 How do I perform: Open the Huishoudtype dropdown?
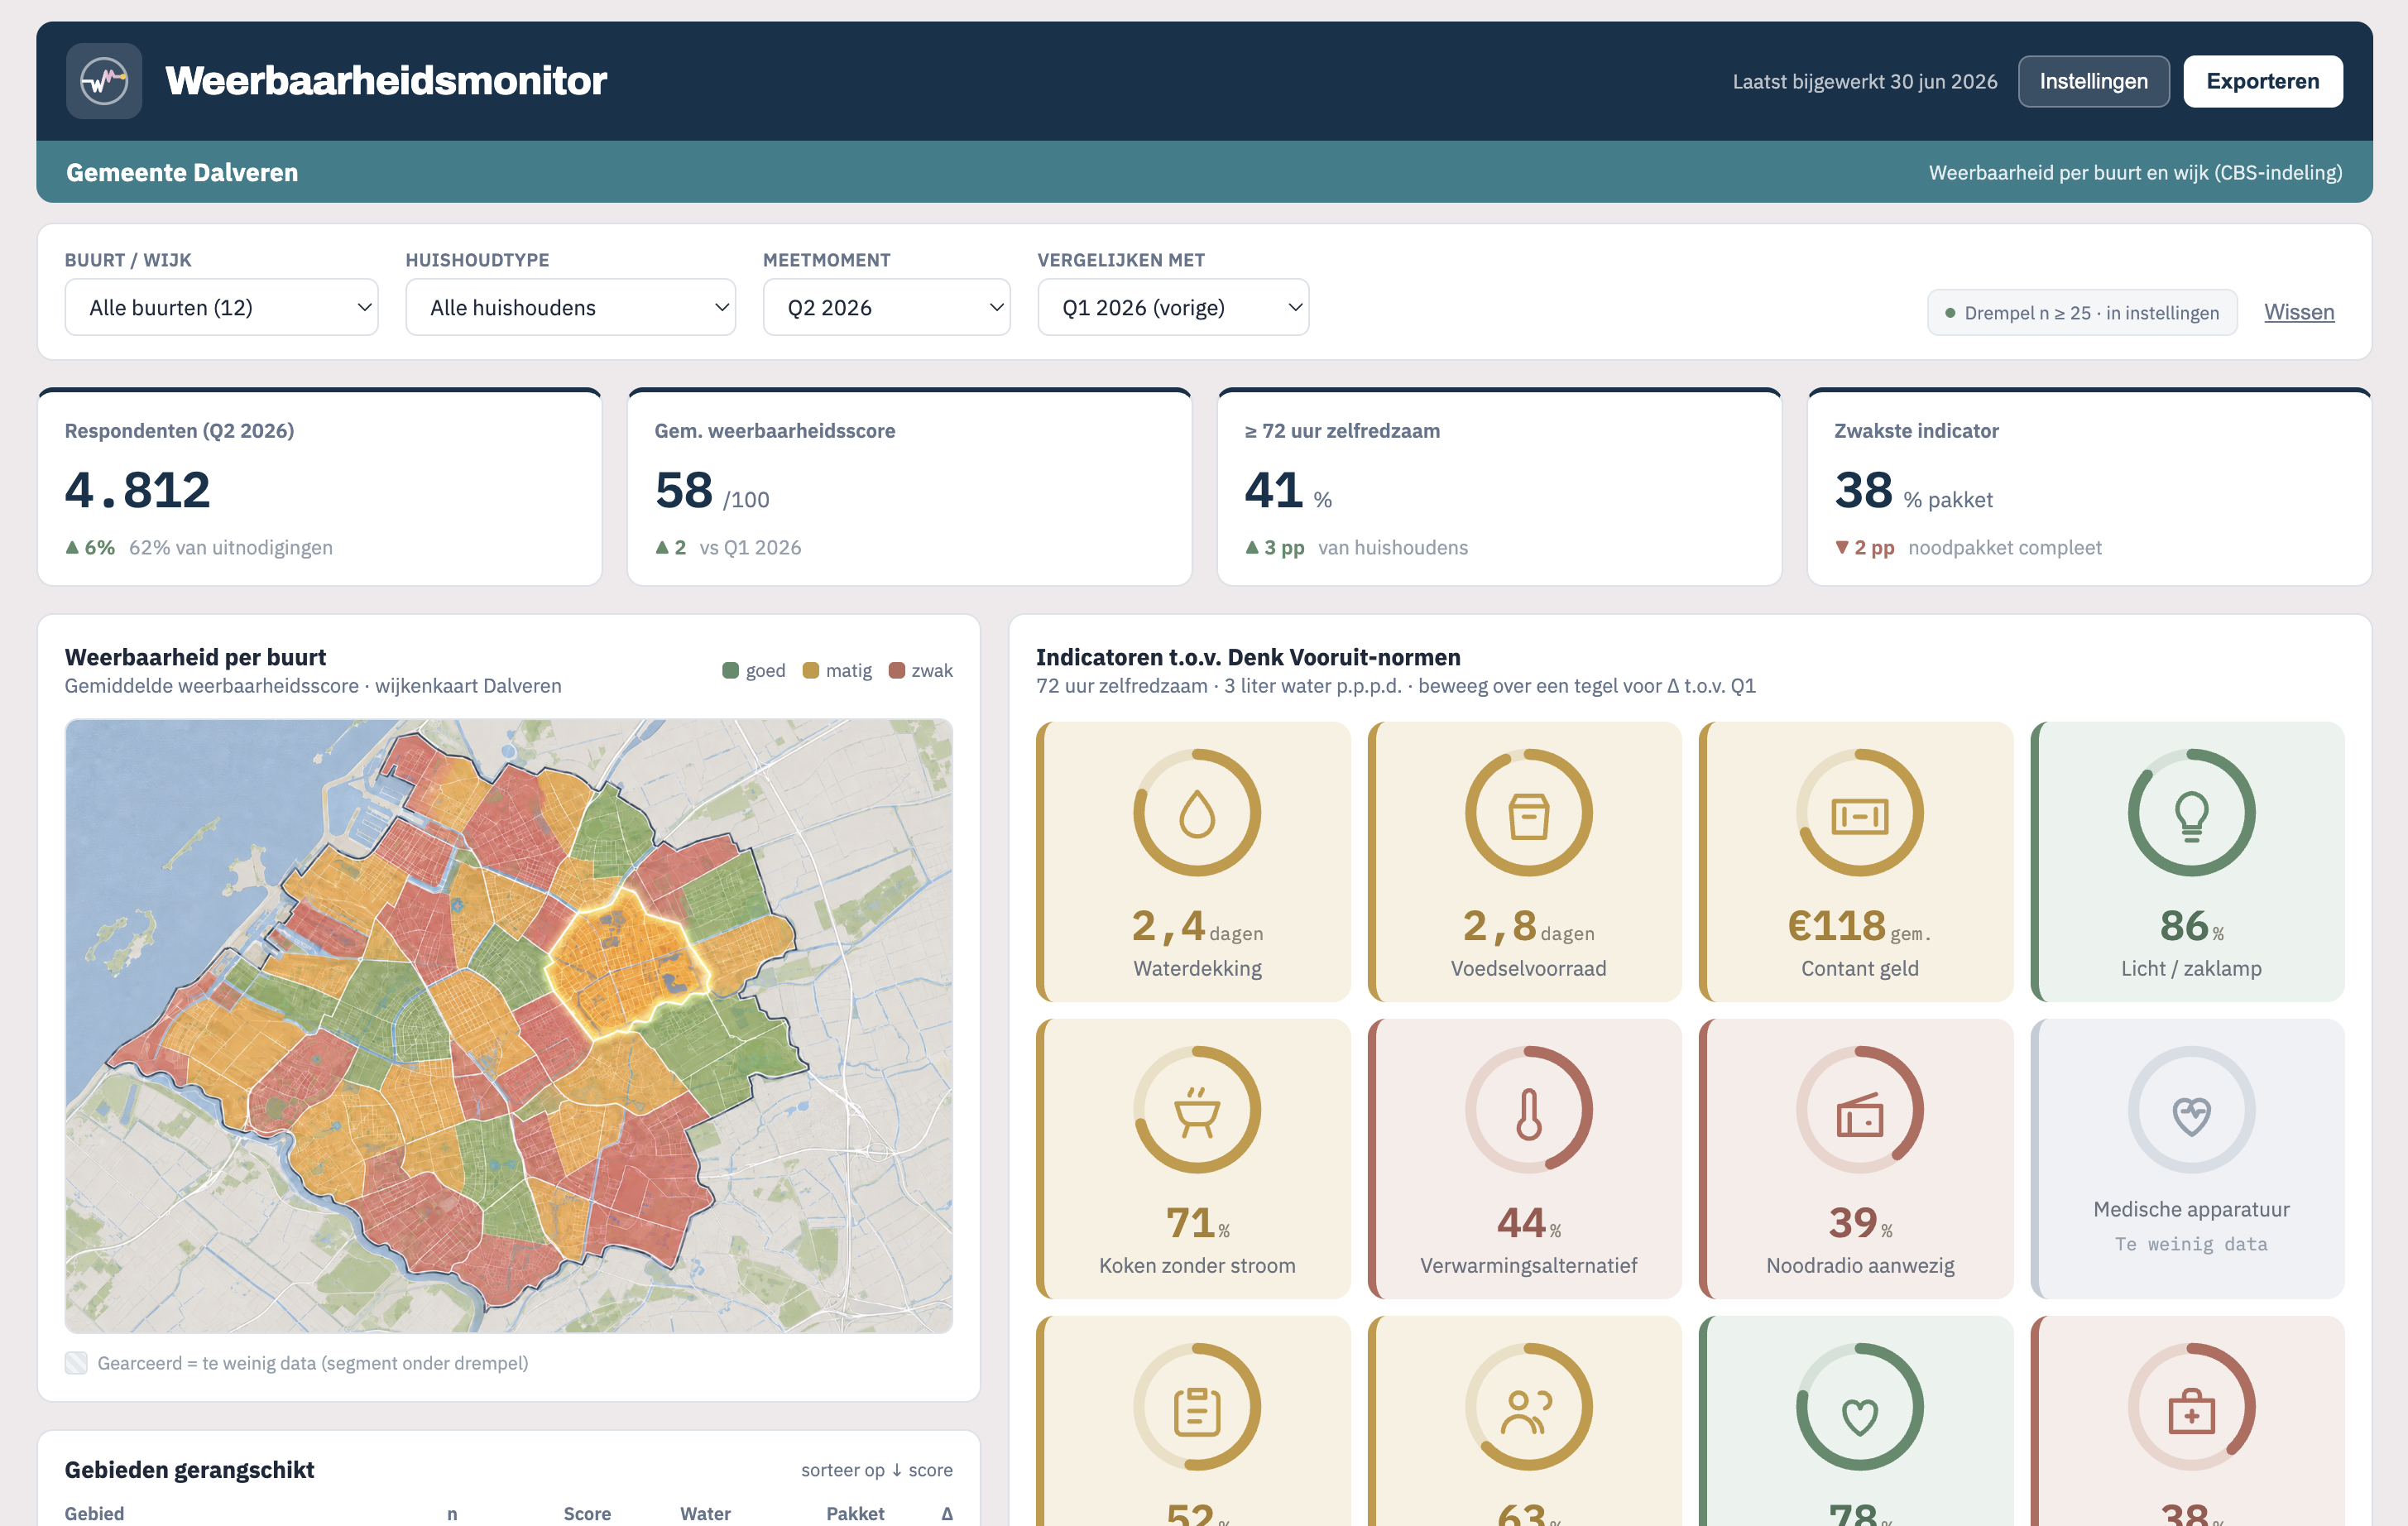570,307
